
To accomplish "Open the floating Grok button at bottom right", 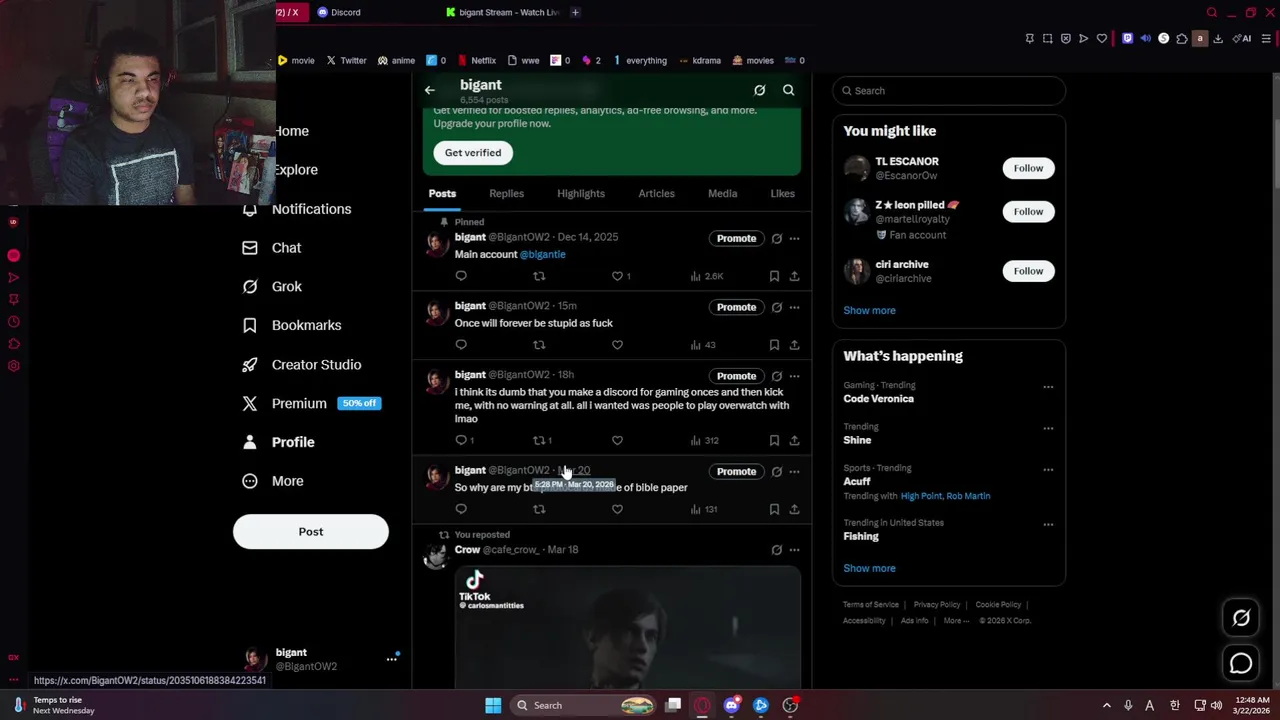I will click(x=1241, y=618).
